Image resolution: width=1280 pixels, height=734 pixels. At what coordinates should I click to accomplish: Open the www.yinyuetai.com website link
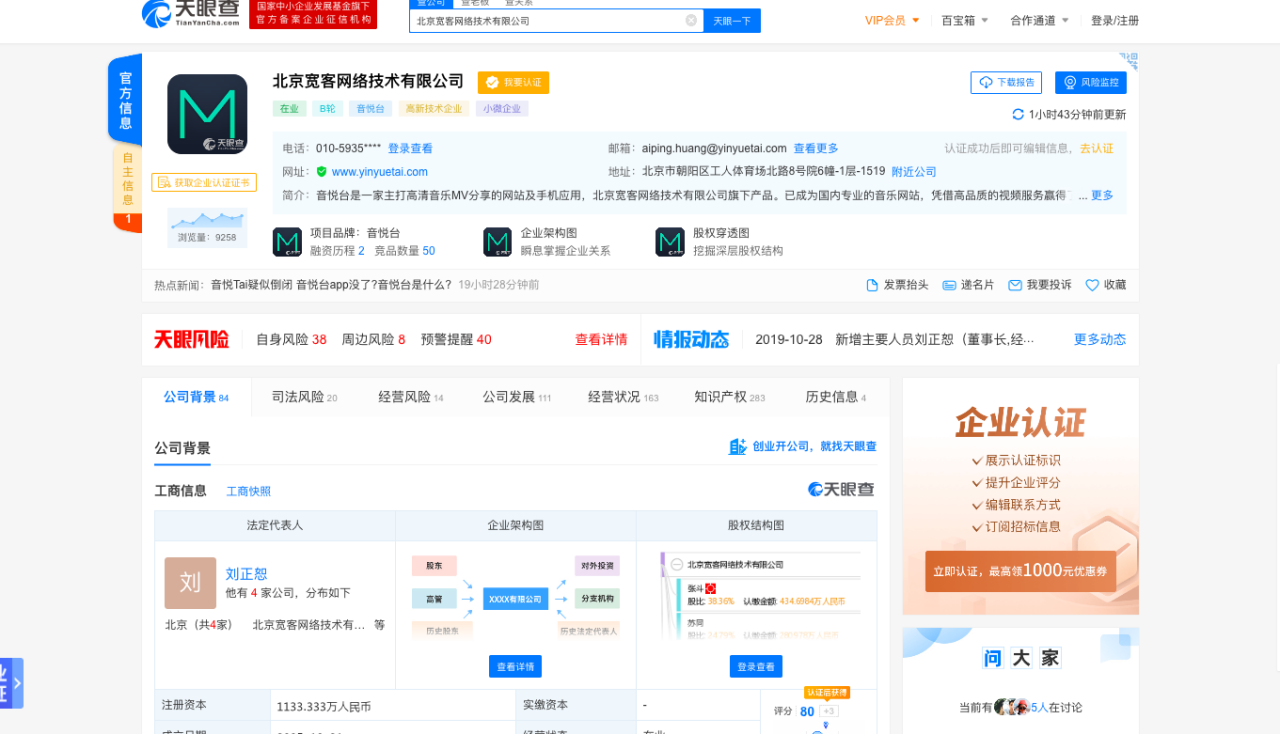(x=379, y=172)
